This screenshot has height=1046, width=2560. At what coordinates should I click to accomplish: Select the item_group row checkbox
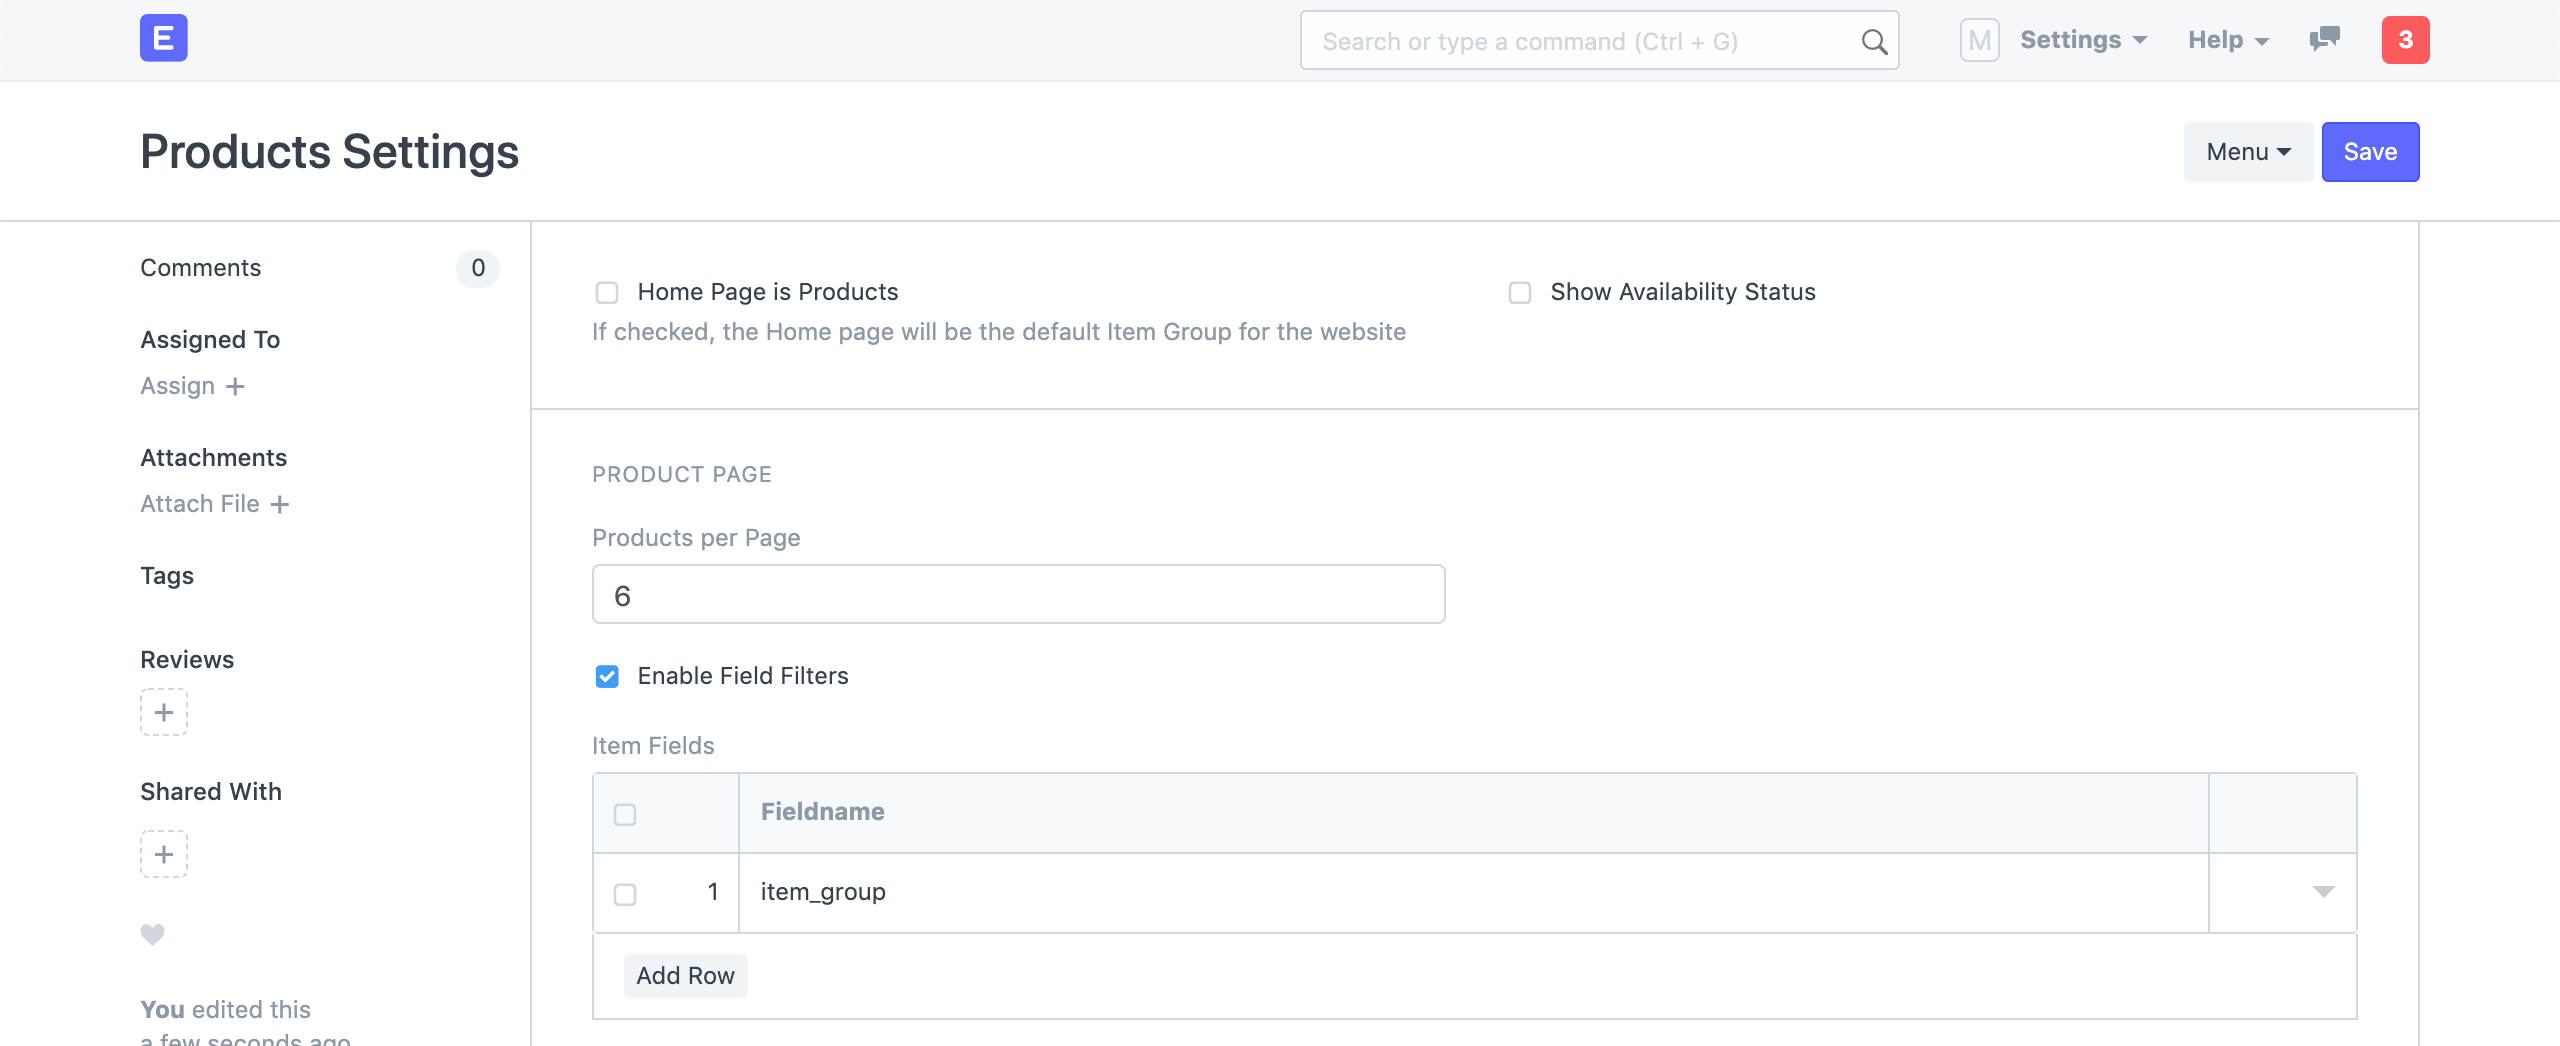[625, 894]
